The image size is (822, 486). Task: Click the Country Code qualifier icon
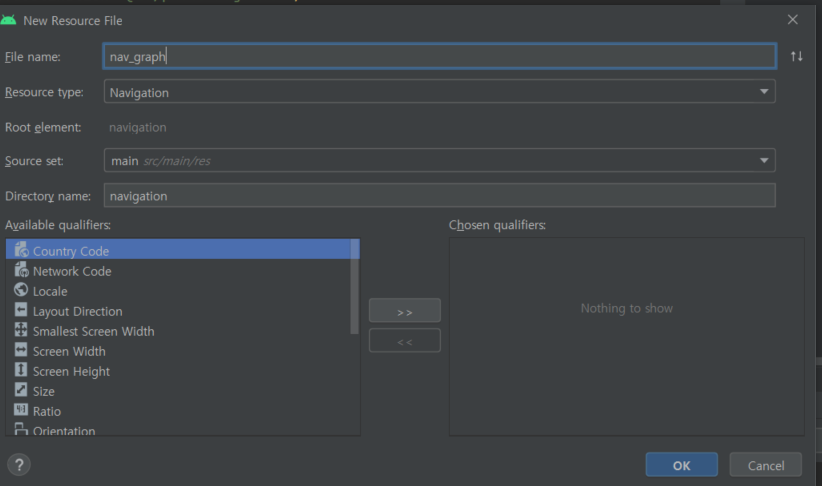[21, 250]
